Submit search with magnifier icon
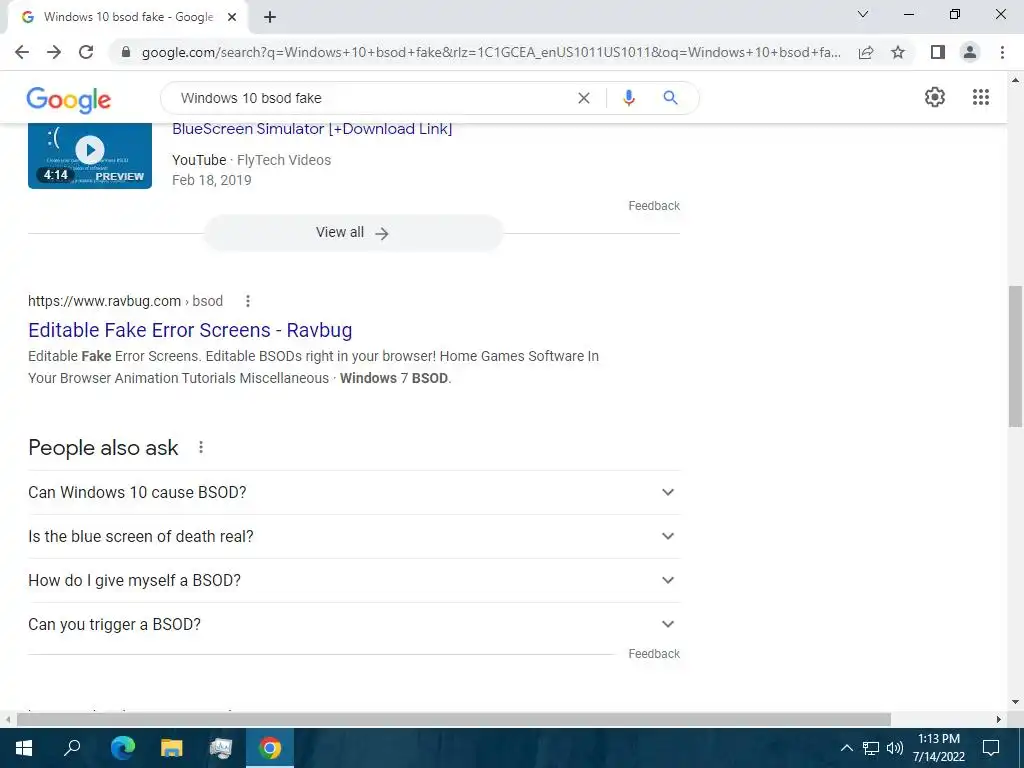 pos(670,98)
